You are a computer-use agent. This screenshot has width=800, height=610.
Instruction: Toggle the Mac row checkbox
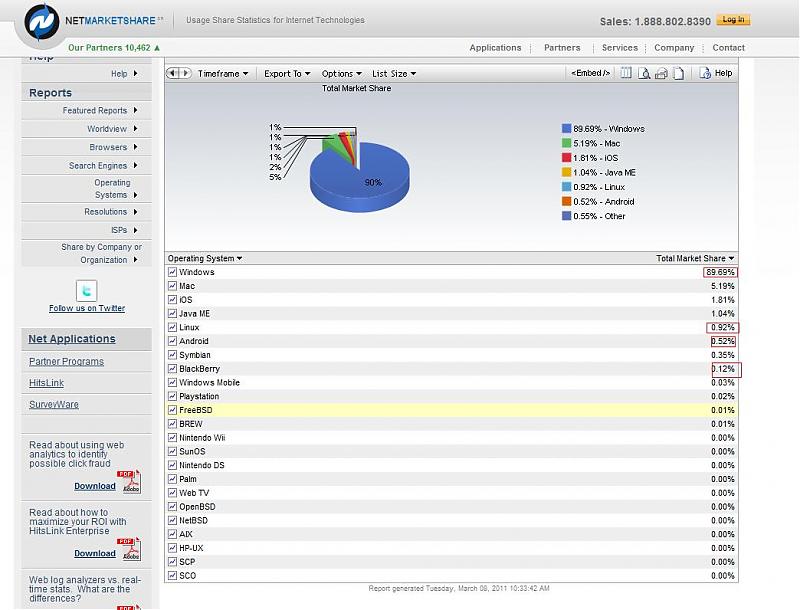pyautogui.click(x=172, y=286)
